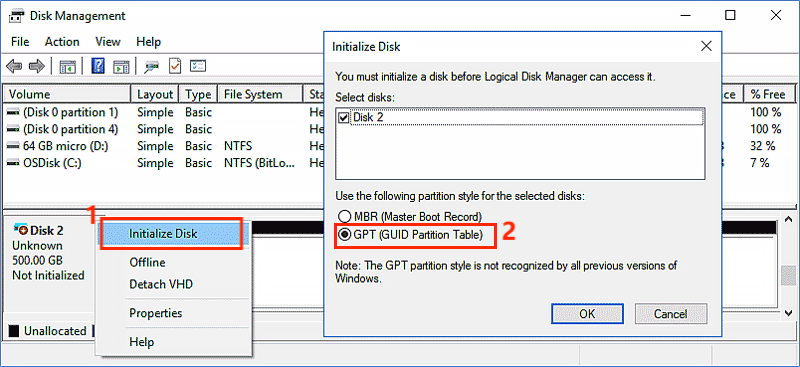Minimize the Disk Management window

(685, 16)
